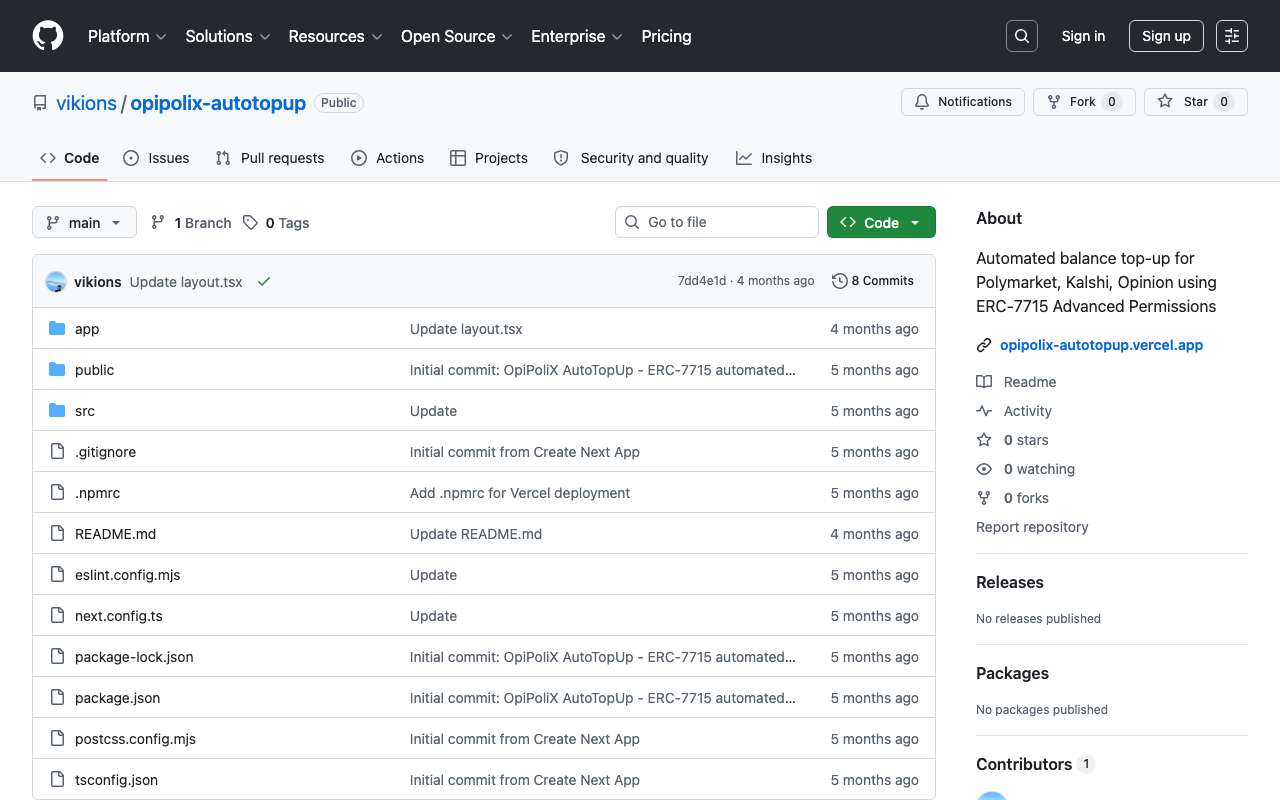Open the opipolix-autotopup repository title link
Image resolution: width=1280 pixels, height=800 pixels.
tap(218, 103)
